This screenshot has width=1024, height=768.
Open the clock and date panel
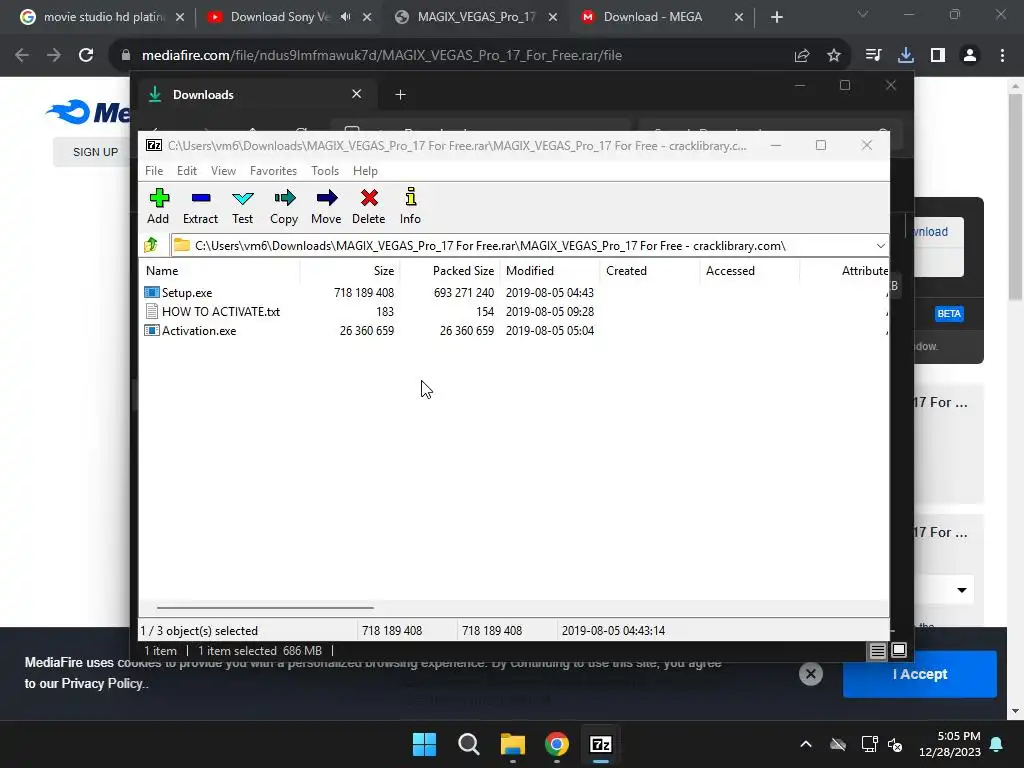(950, 744)
